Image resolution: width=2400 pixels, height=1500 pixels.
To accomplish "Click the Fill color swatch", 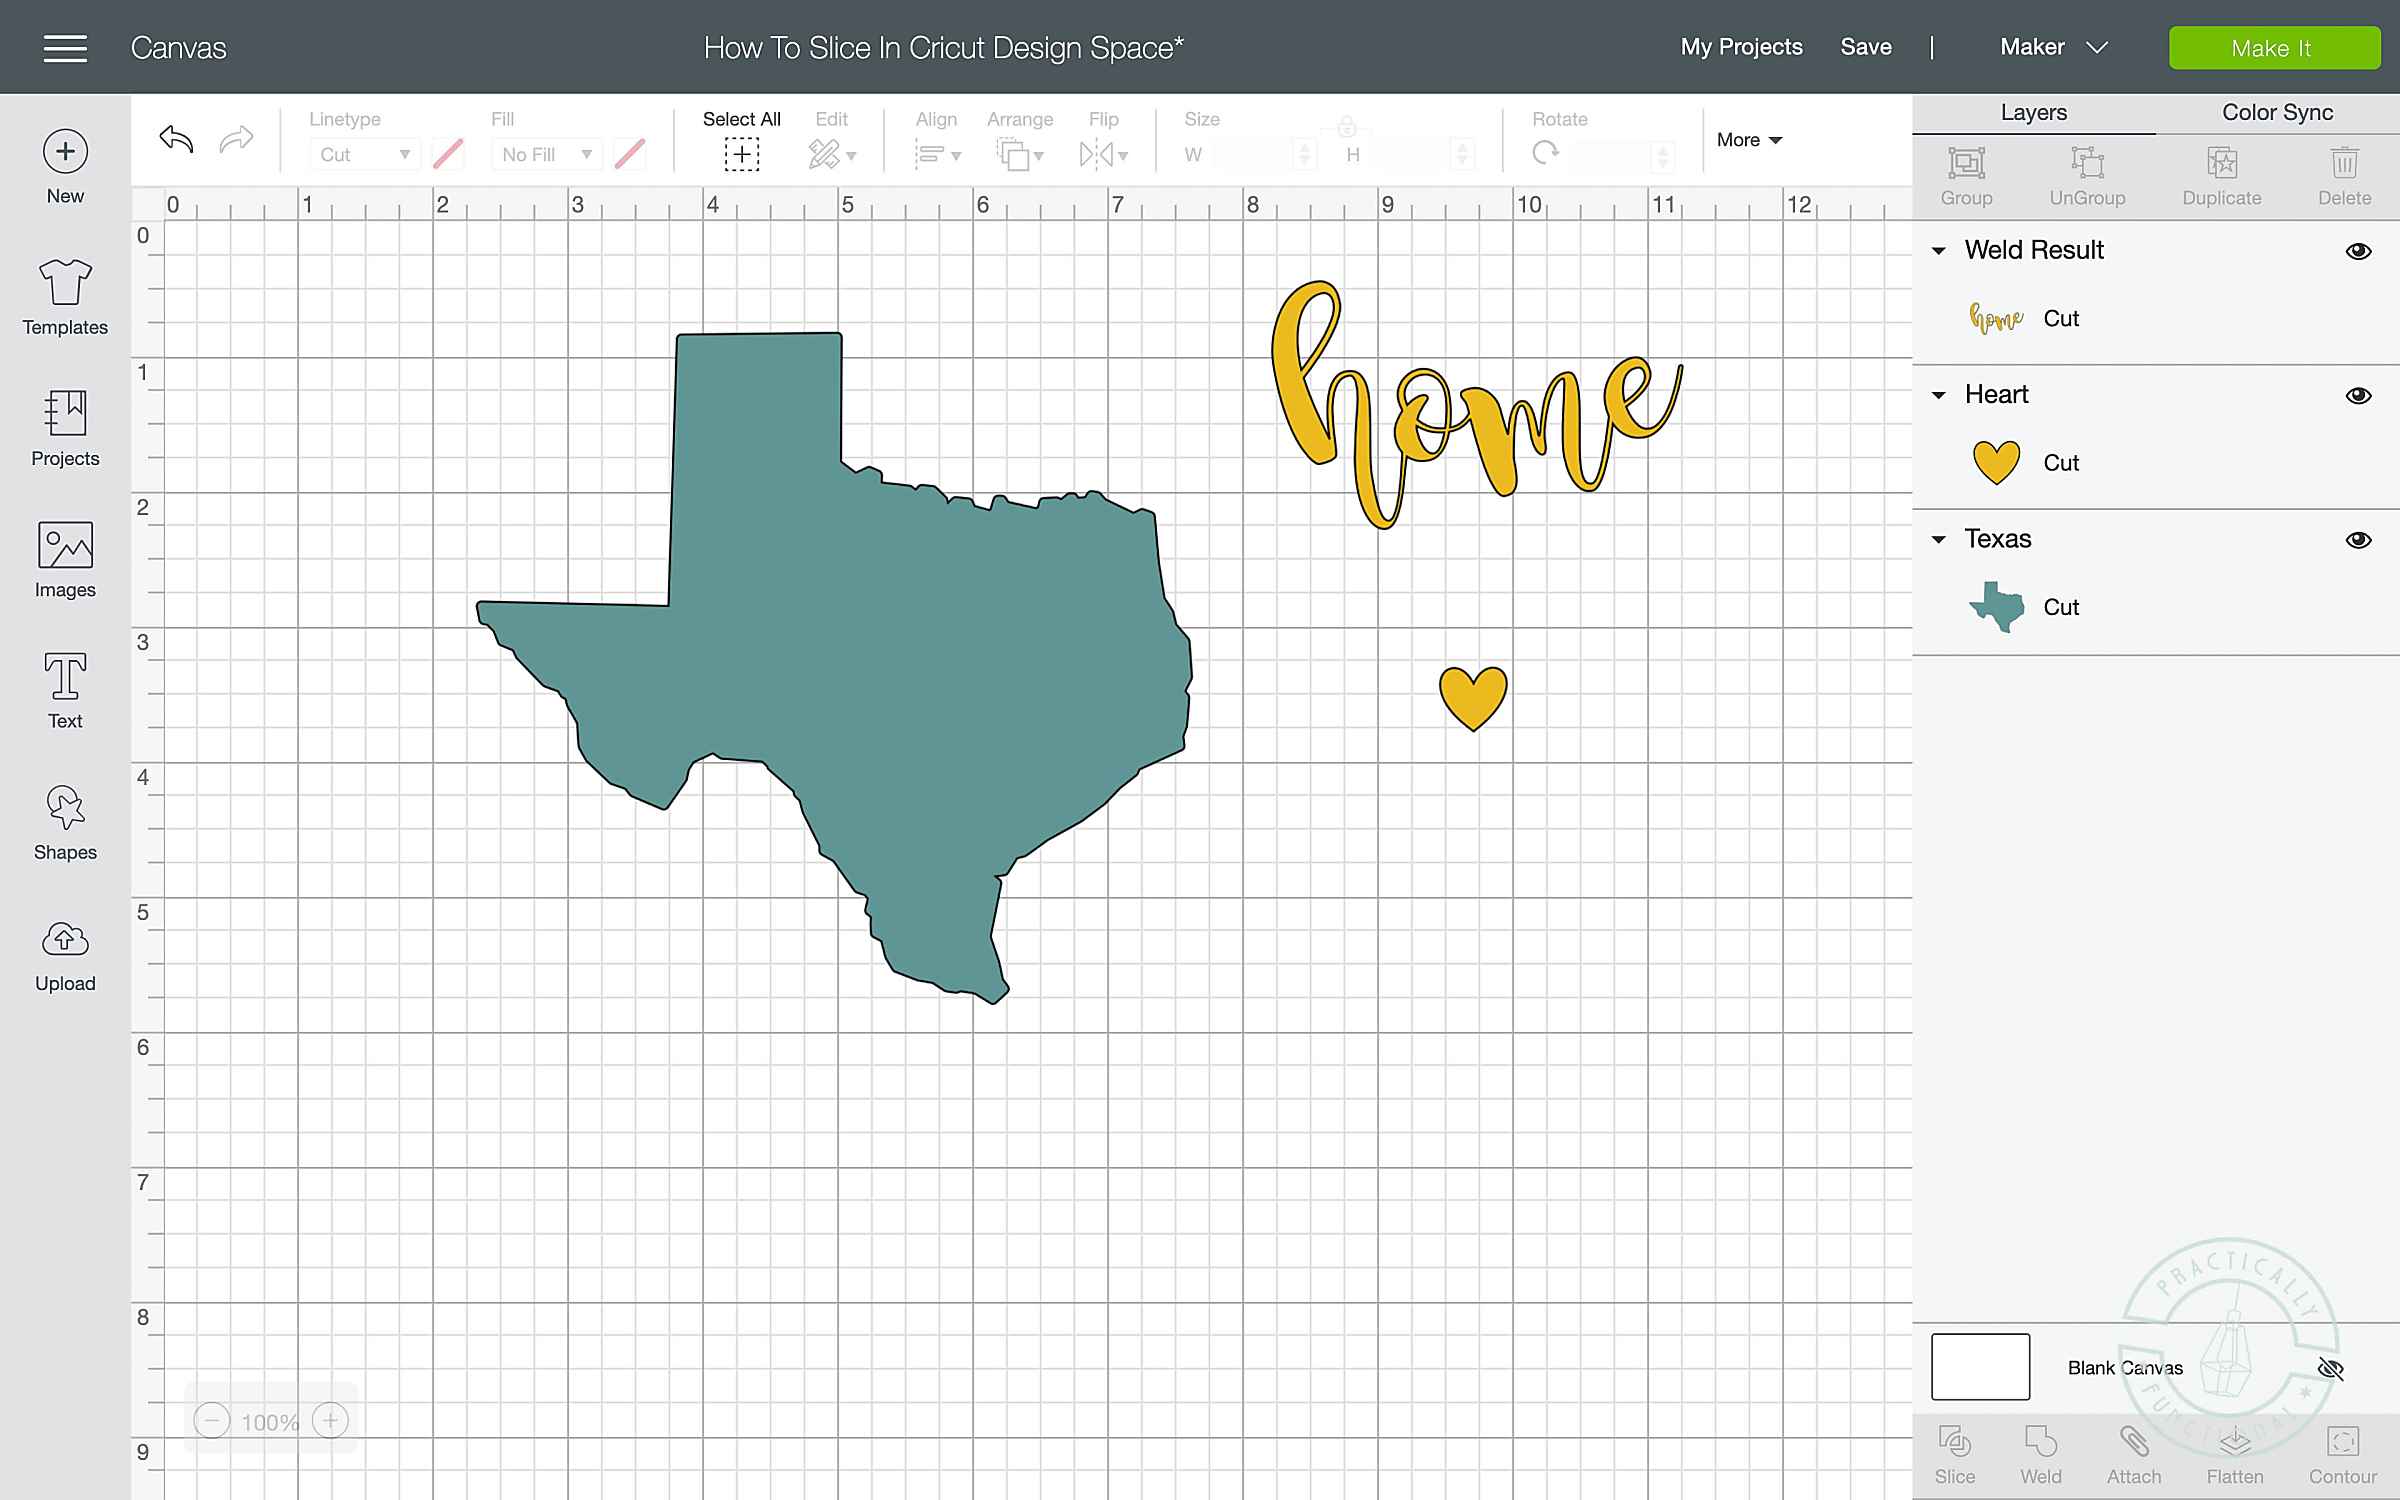I will tap(630, 154).
